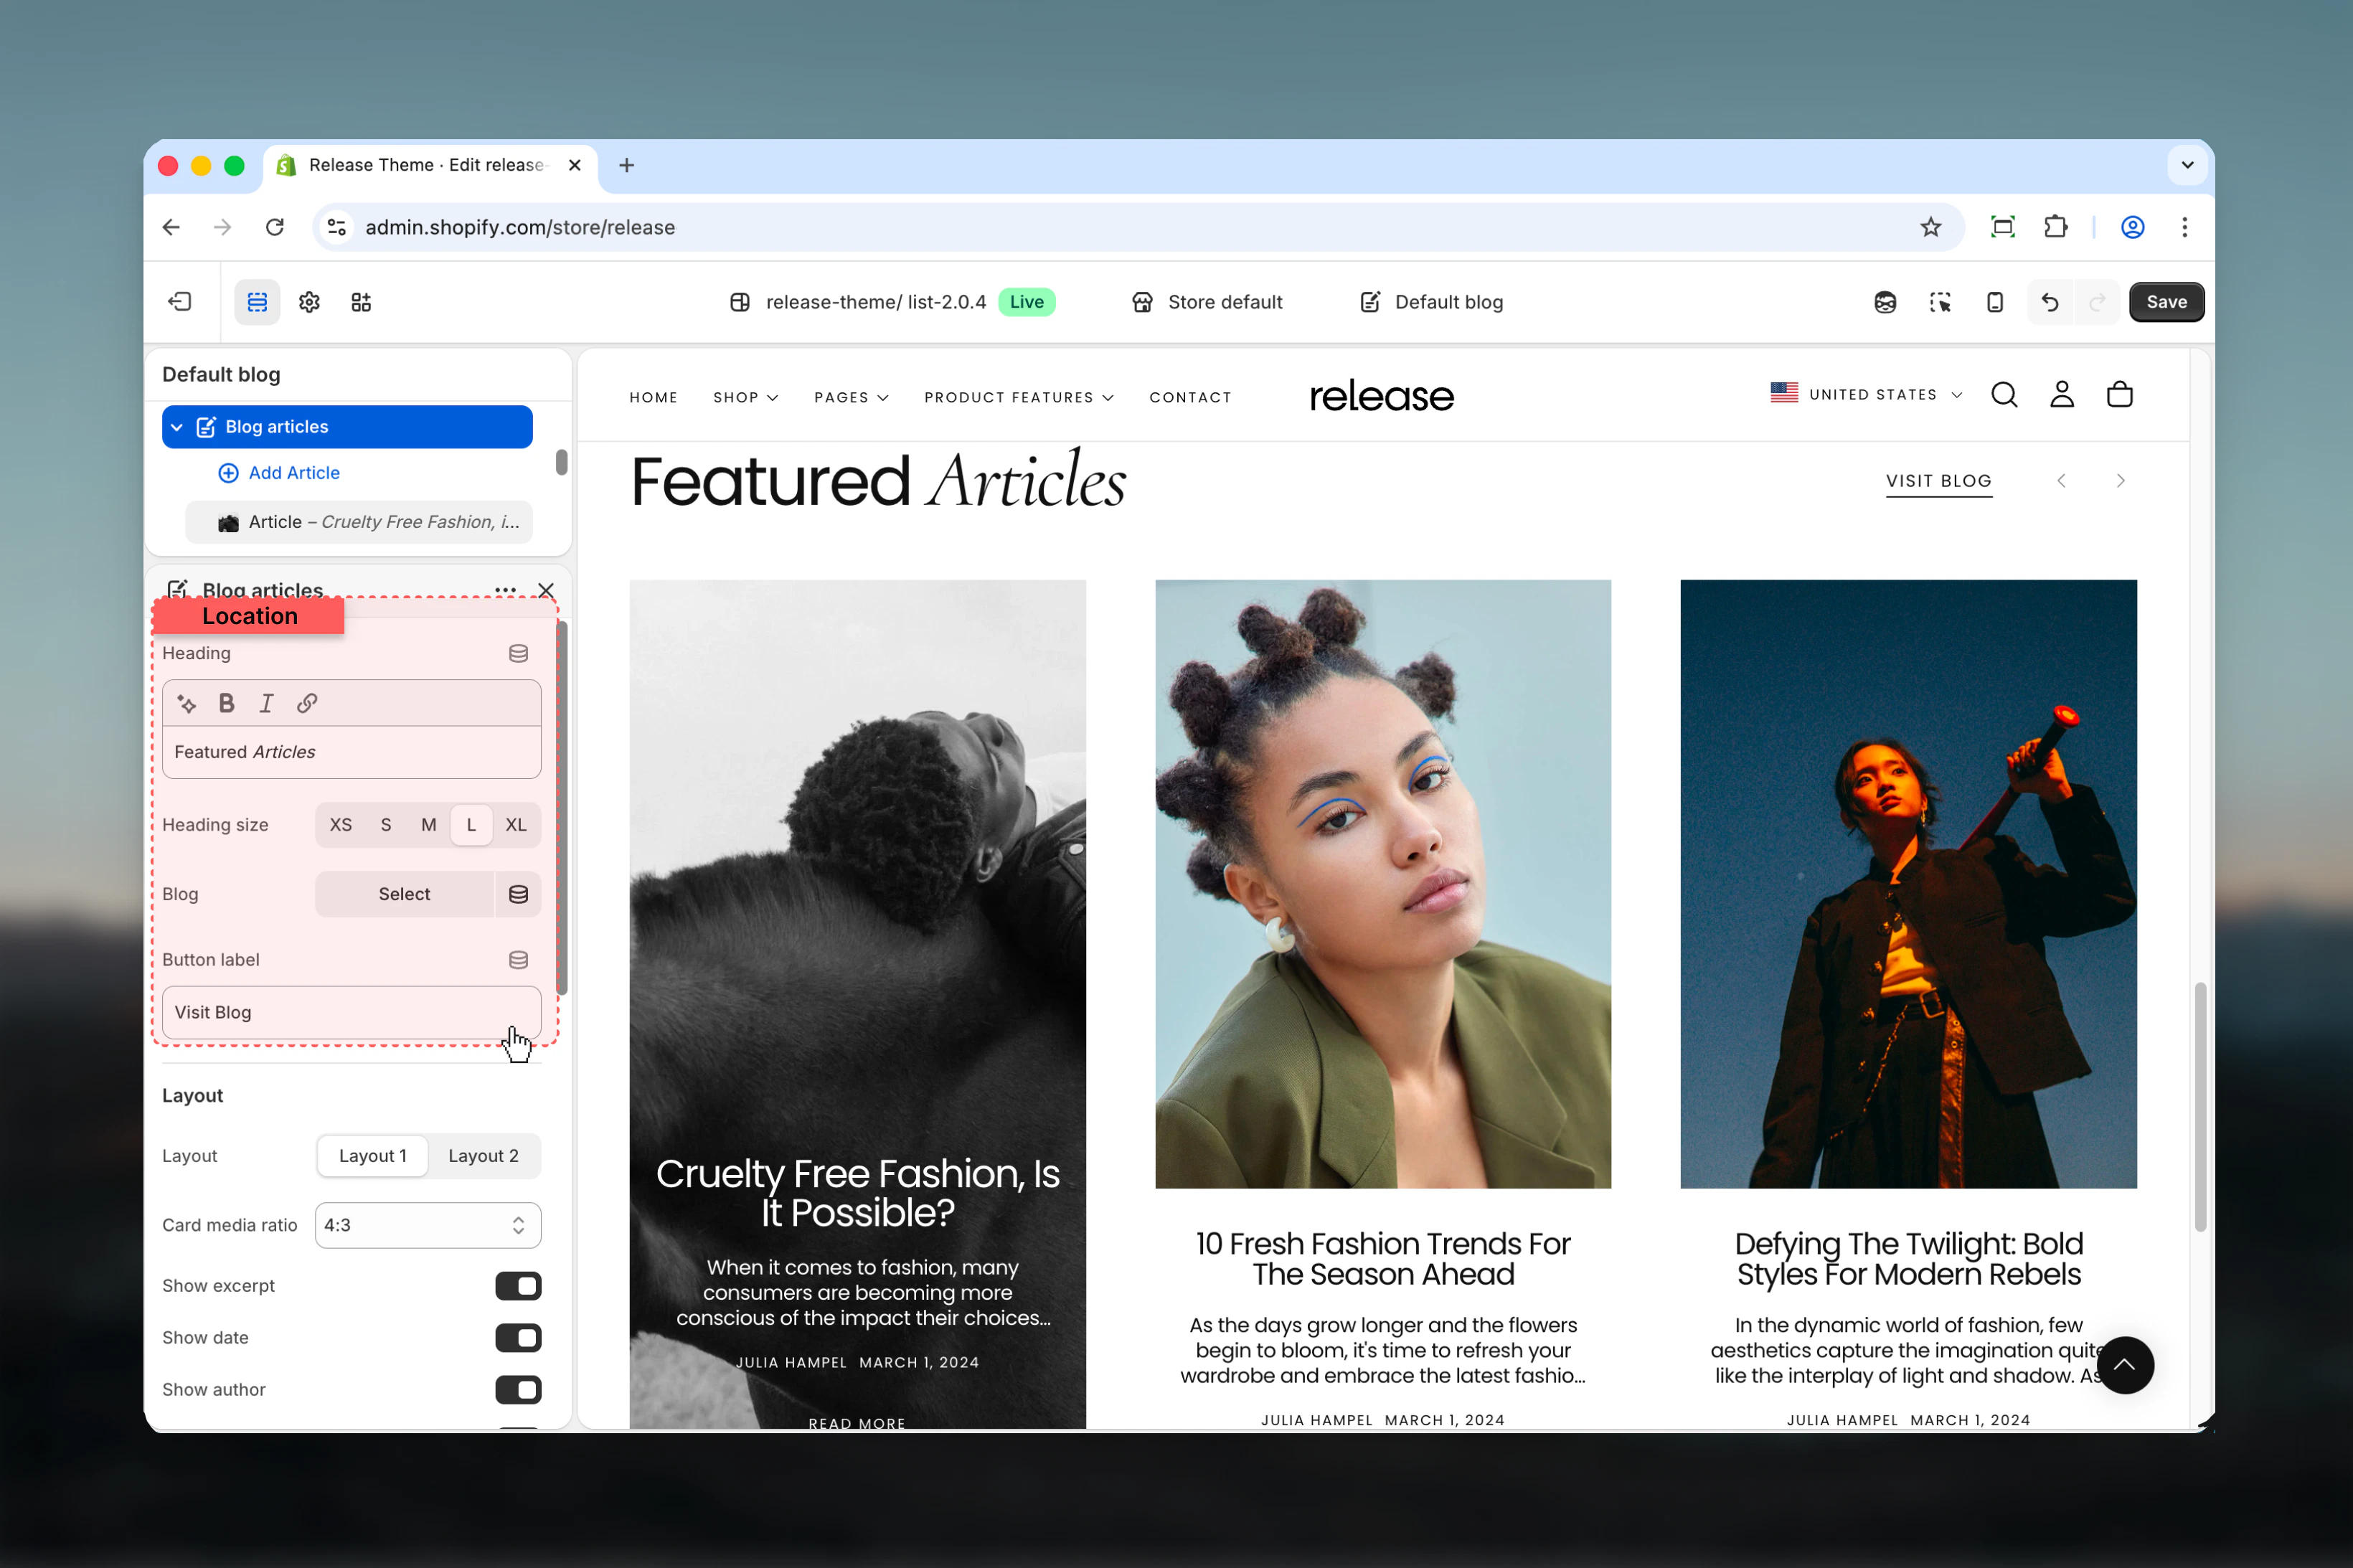Close the Blog articles settings panel

(546, 591)
